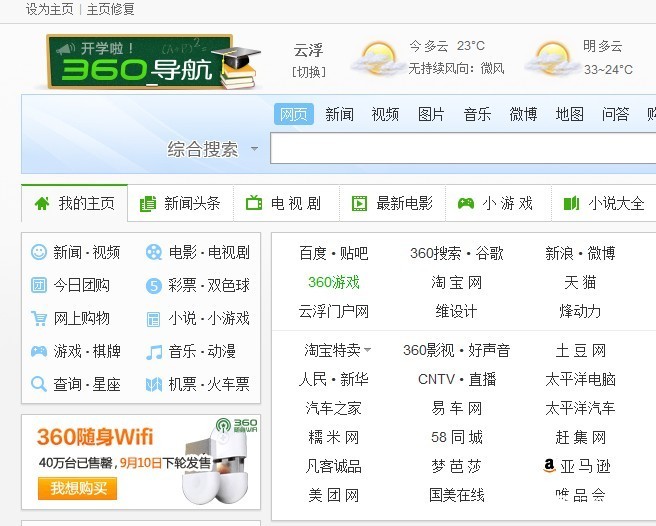Viewport: 656px width, 526px height.
Task: Click the book icon beside 小说大全
Action: click(x=571, y=203)
